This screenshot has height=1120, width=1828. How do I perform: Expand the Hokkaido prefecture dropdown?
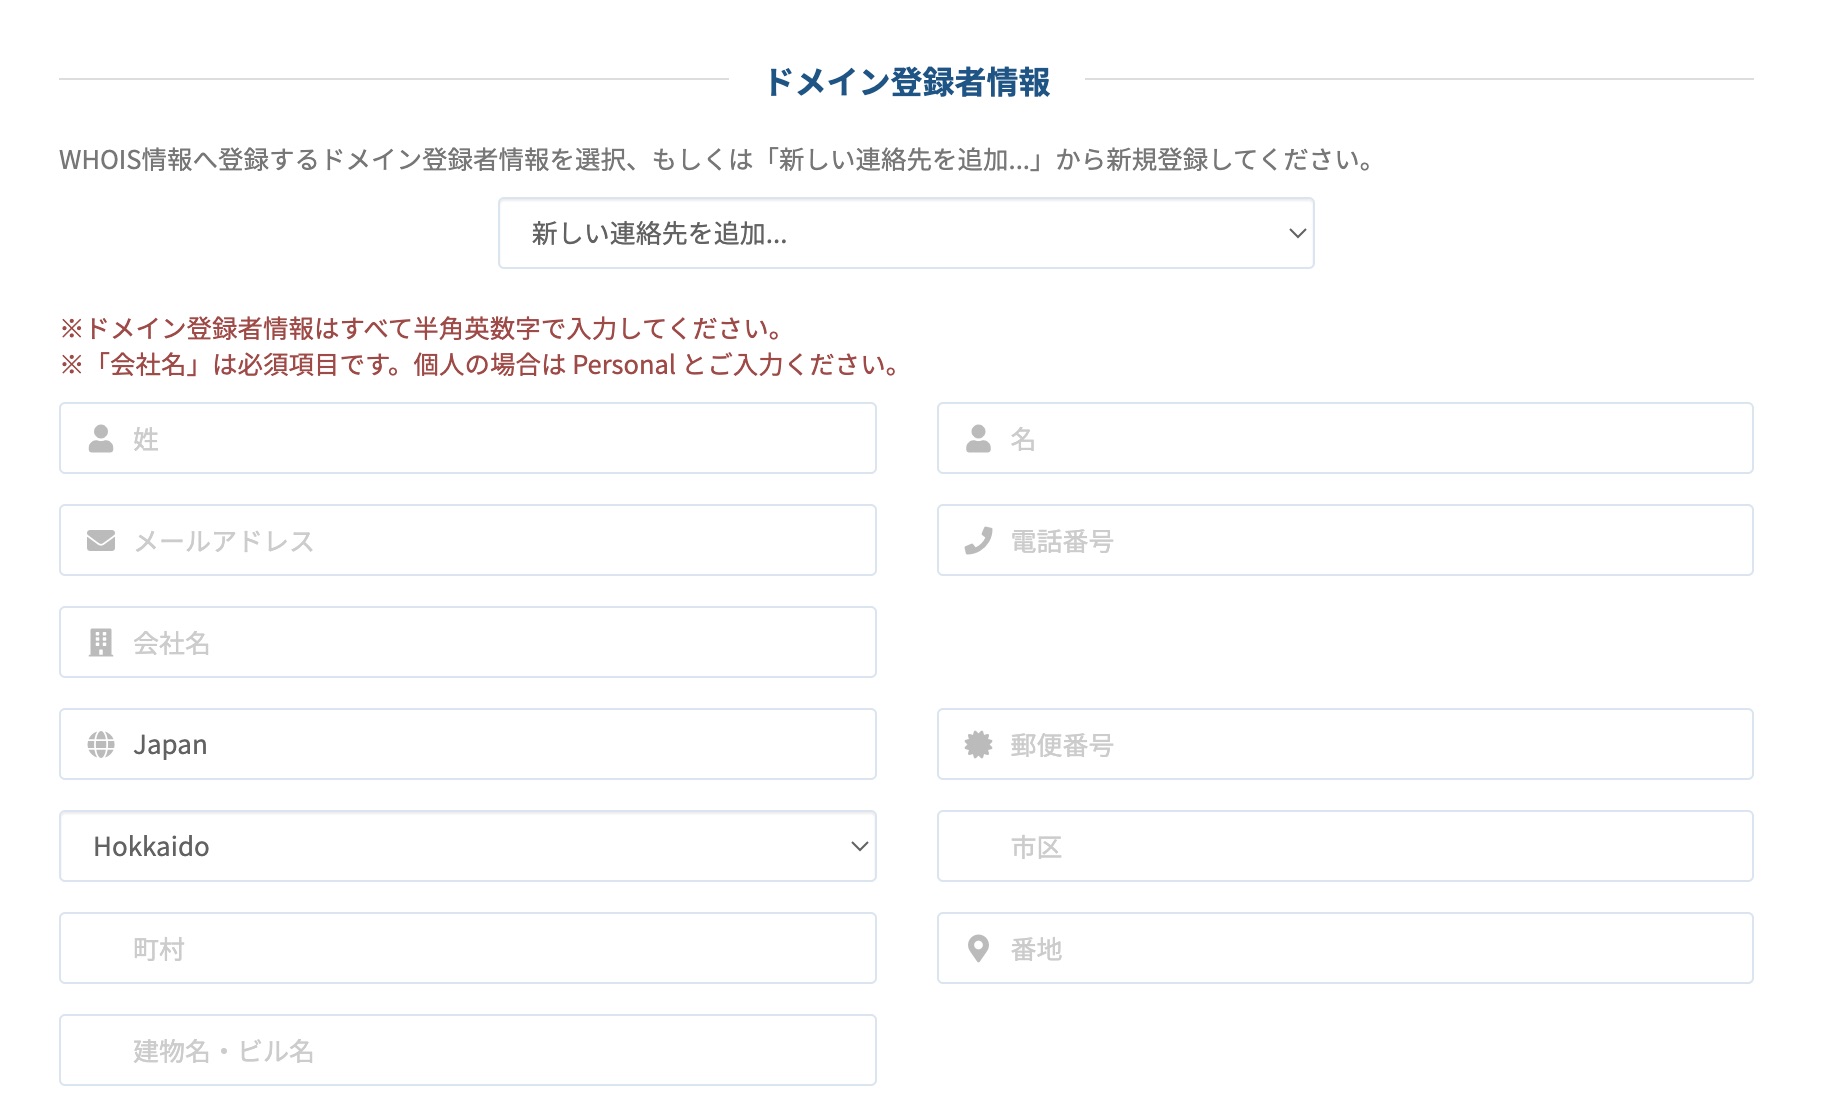[468, 846]
